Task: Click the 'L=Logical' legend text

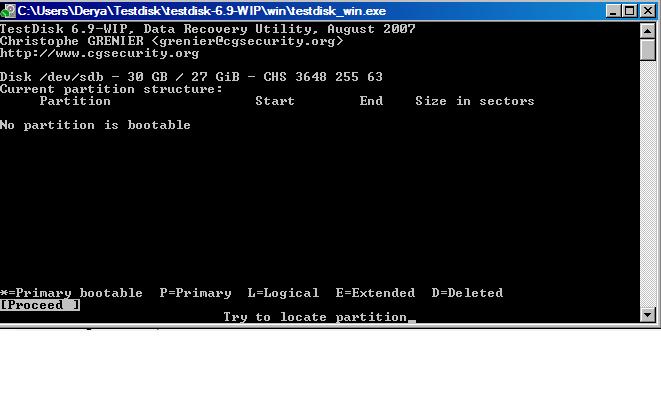Action: [283, 293]
